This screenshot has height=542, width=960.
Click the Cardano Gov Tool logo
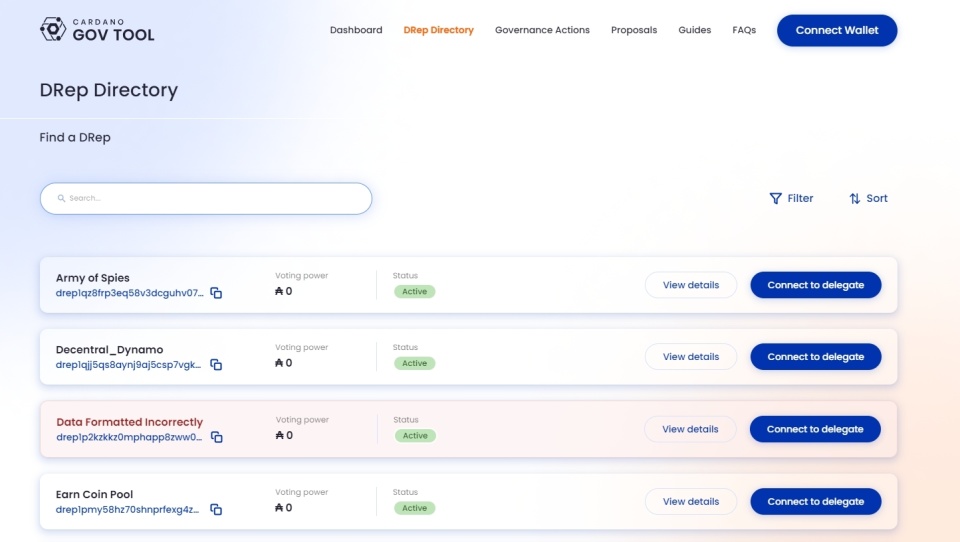97,29
